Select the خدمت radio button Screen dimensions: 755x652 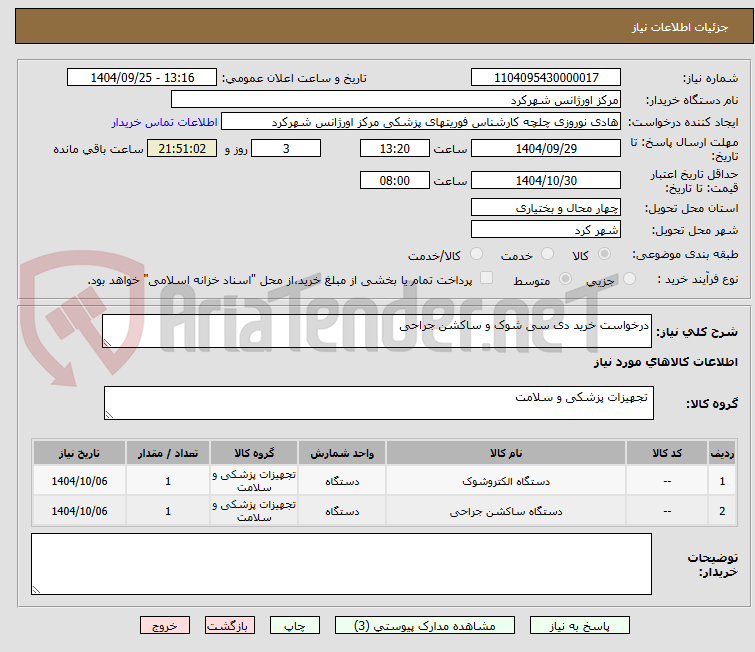point(547,254)
